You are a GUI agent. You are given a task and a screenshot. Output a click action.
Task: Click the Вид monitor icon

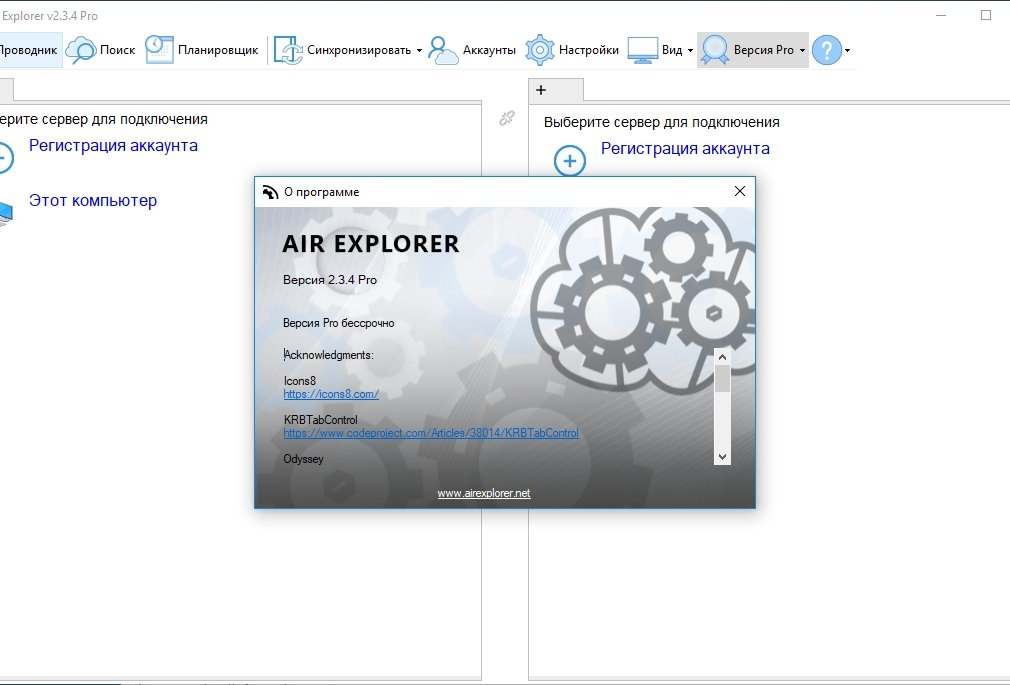[642, 50]
